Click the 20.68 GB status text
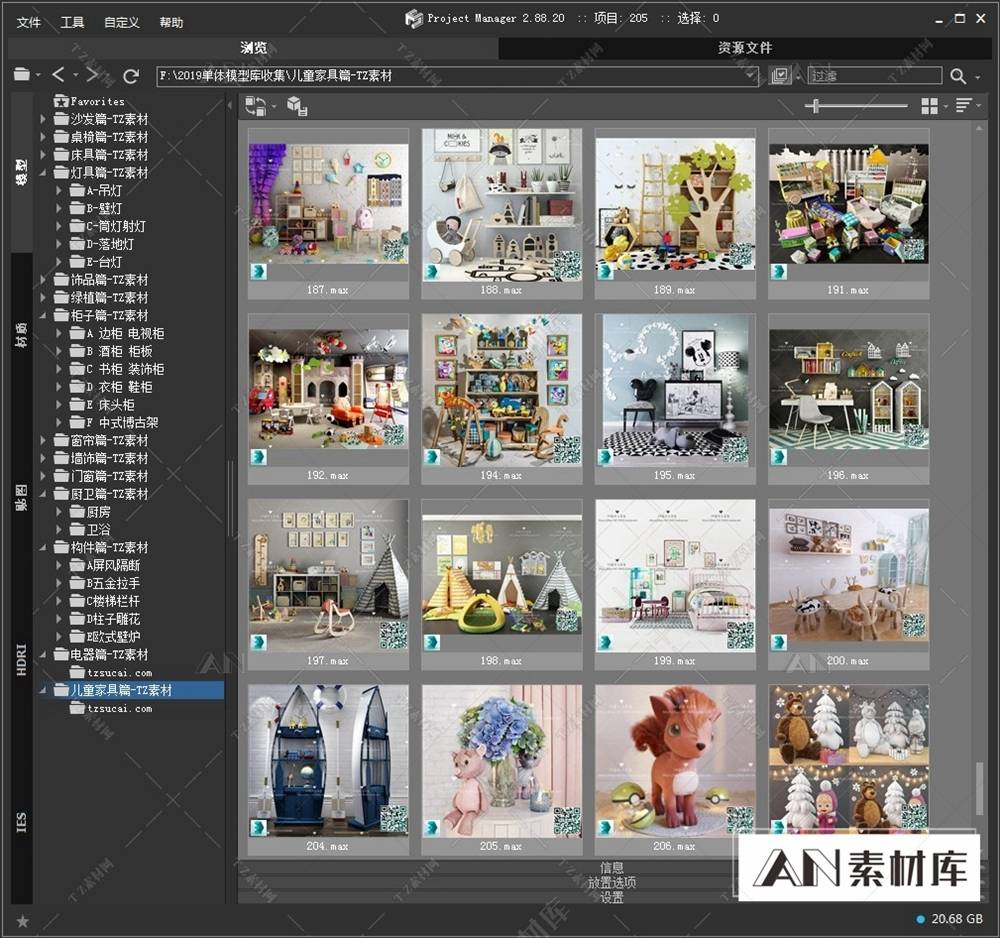The height and width of the screenshot is (938, 1000). [x=957, y=919]
